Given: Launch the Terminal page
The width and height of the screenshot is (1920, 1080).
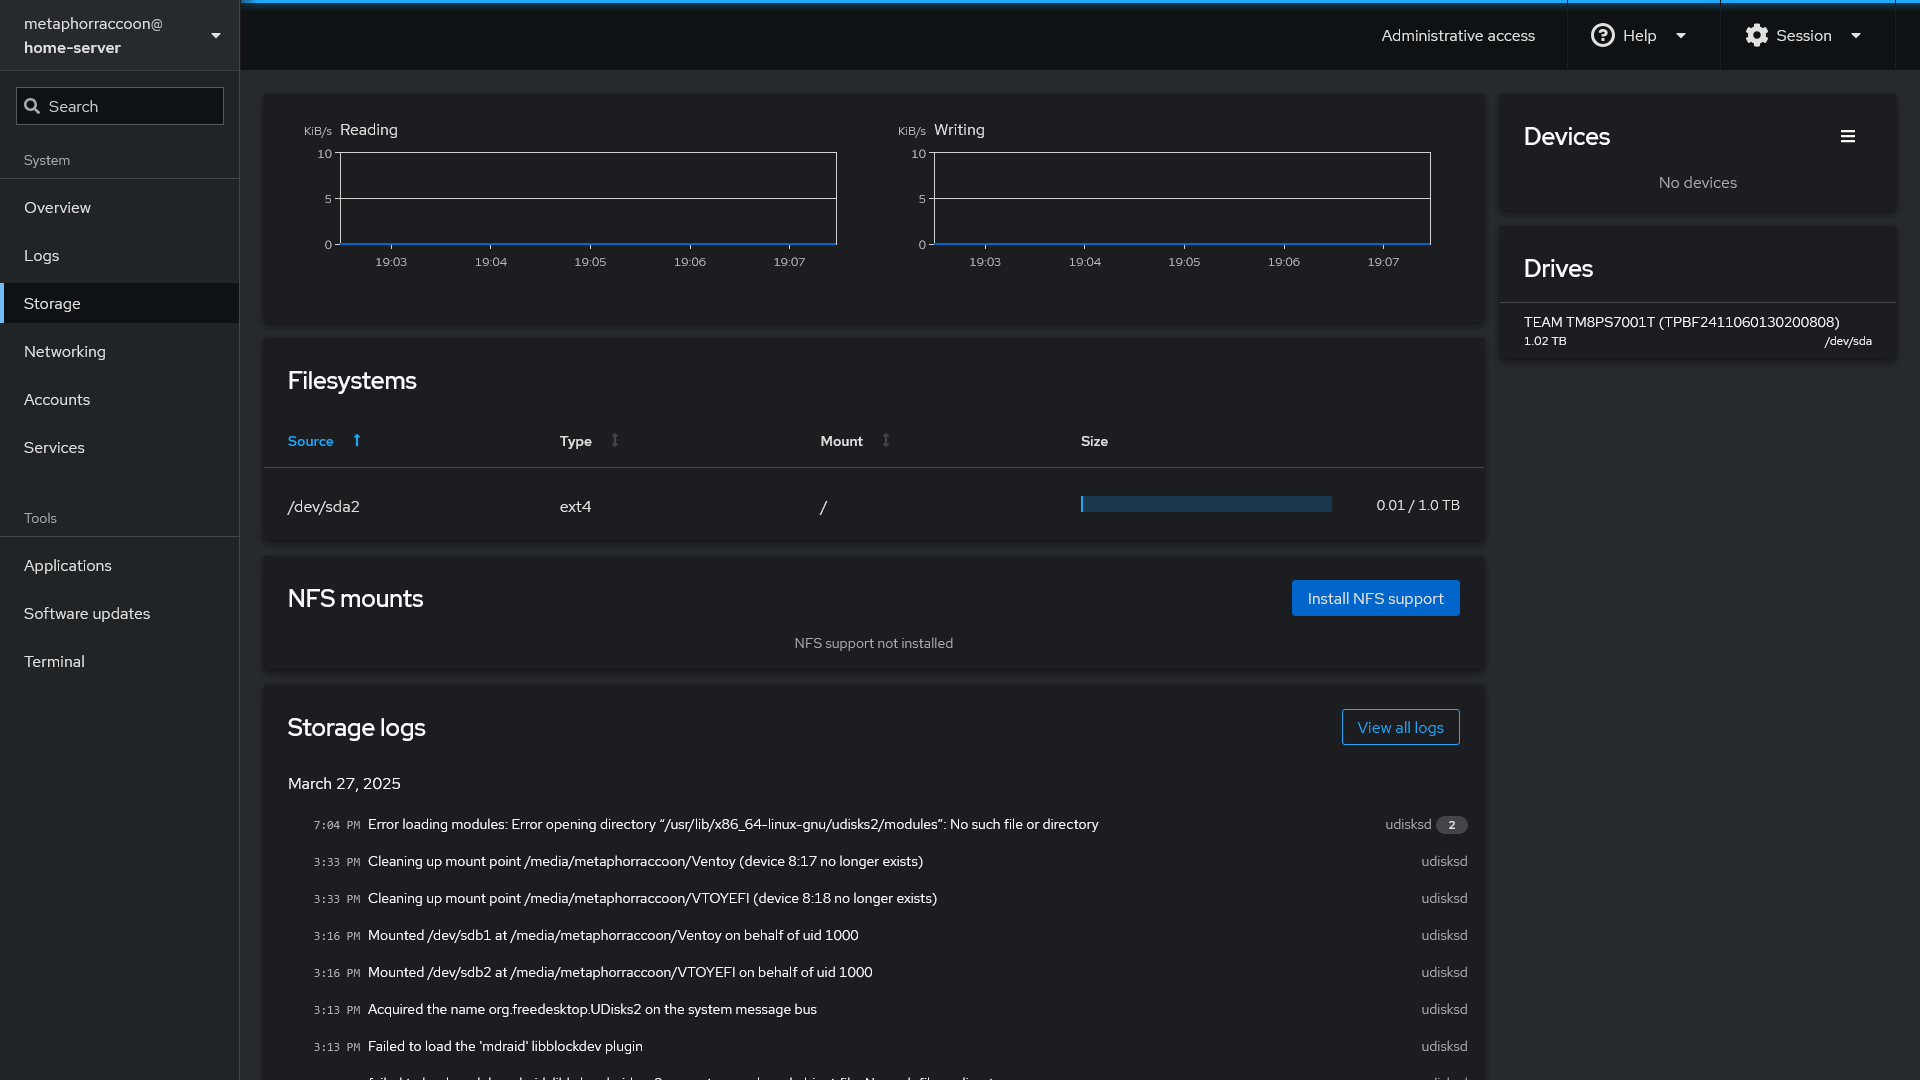Looking at the screenshot, I should pos(120,662).
